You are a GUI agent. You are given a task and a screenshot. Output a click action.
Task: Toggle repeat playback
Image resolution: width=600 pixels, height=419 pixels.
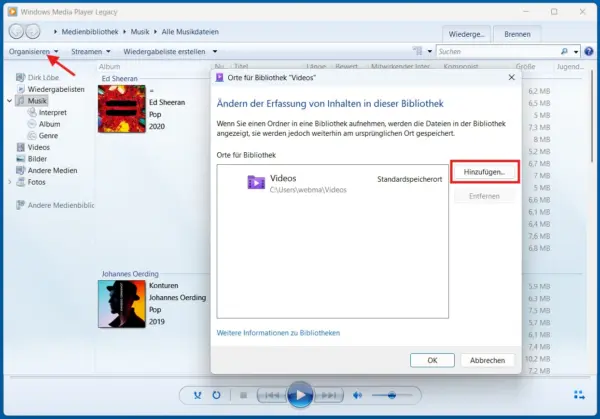tap(217, 395)
